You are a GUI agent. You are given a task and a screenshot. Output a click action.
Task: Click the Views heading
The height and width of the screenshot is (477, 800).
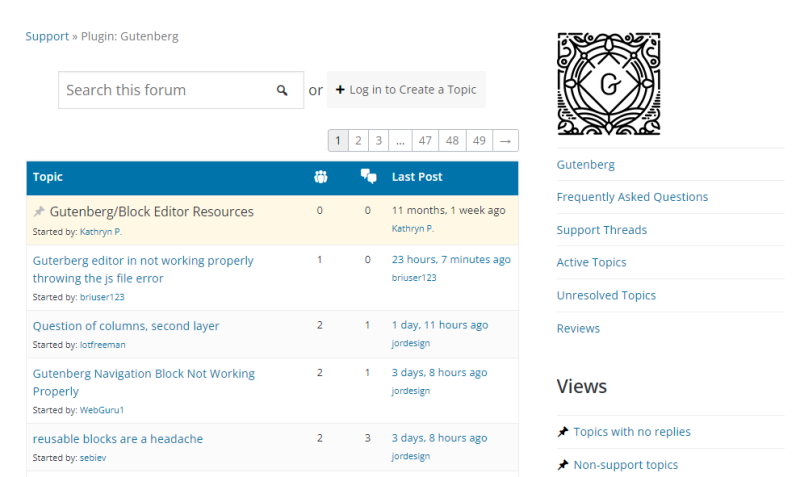pyautogui.click(x=582, y=386)
